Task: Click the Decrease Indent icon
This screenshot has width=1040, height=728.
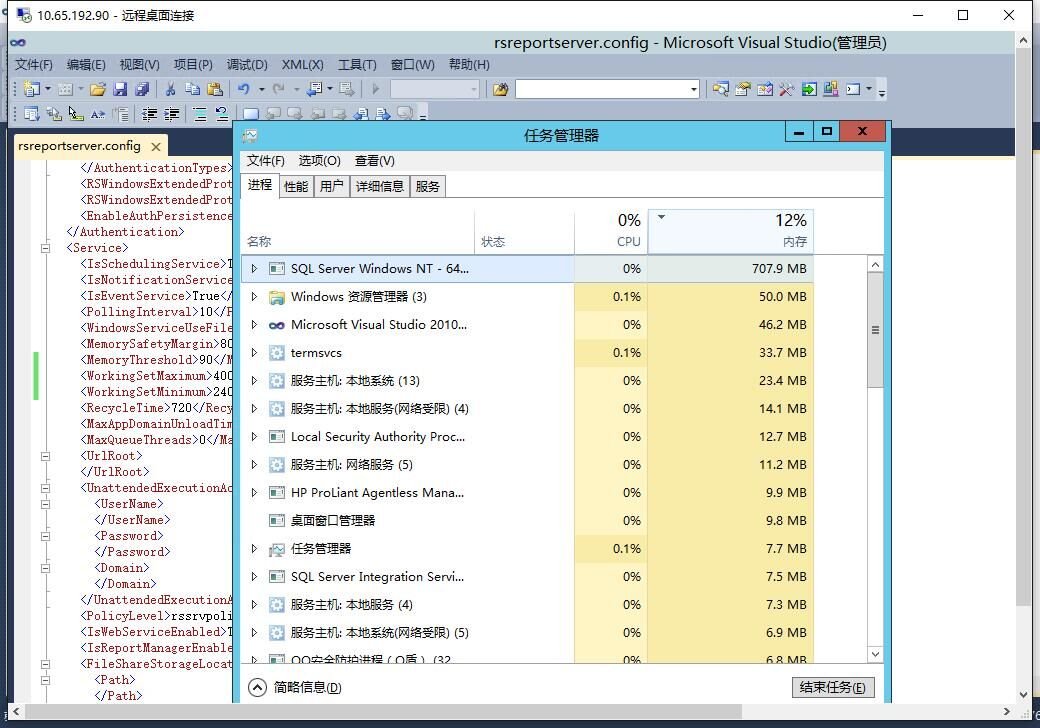Action: 150,113
